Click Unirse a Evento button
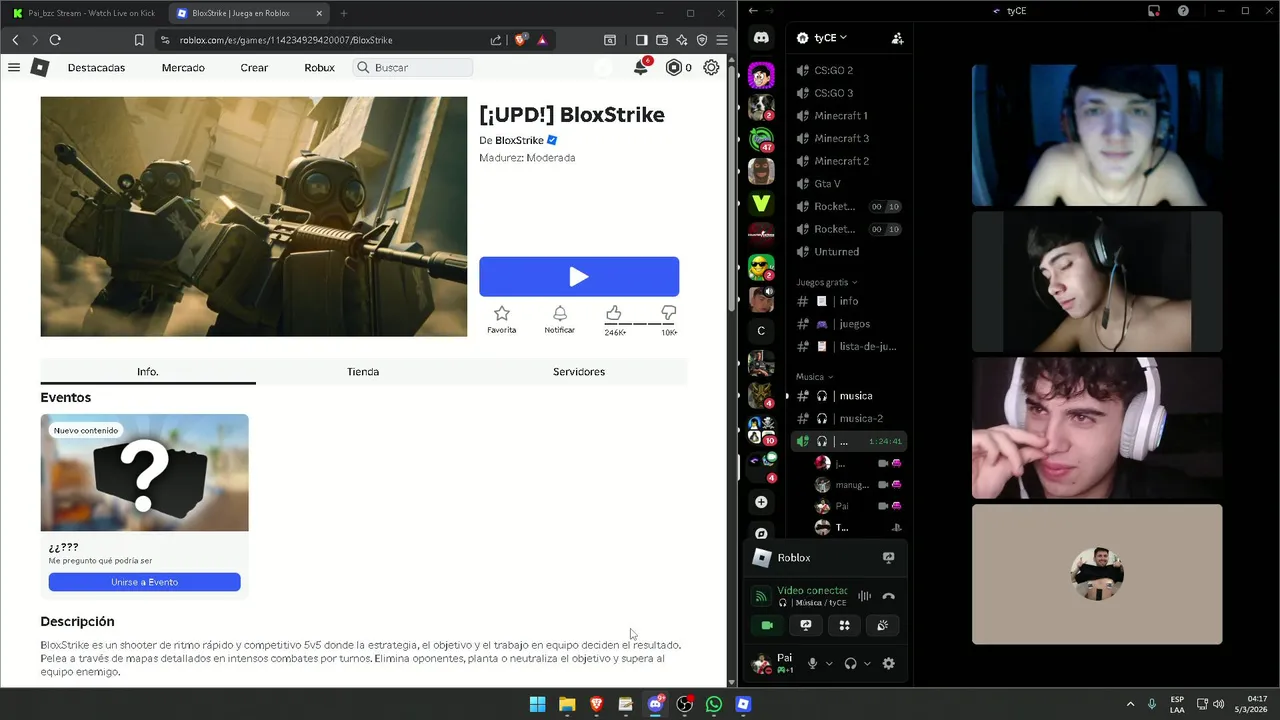The width and height of the screenshot is (1280, 720). (144, 582)
